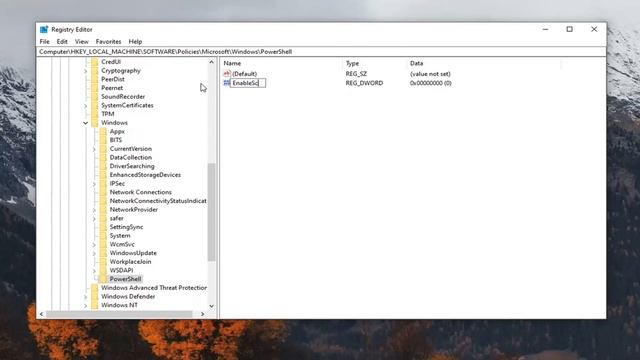
Task: Click the safer folder icon
Action: [103, 218]
